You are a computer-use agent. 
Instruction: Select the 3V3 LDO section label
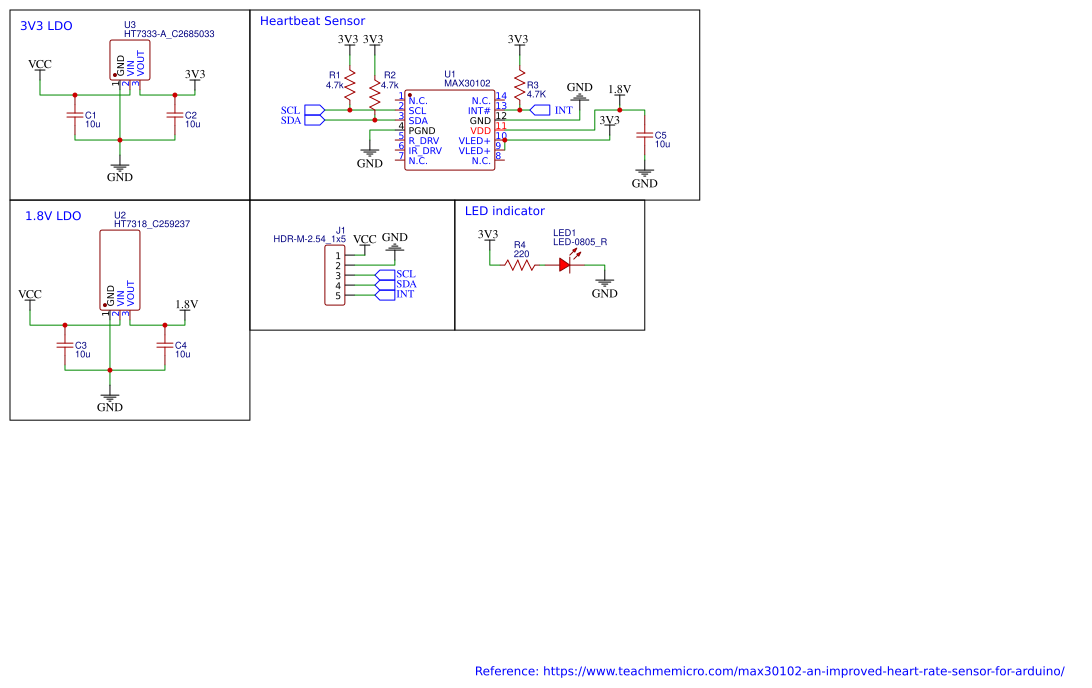click(46, 26)
